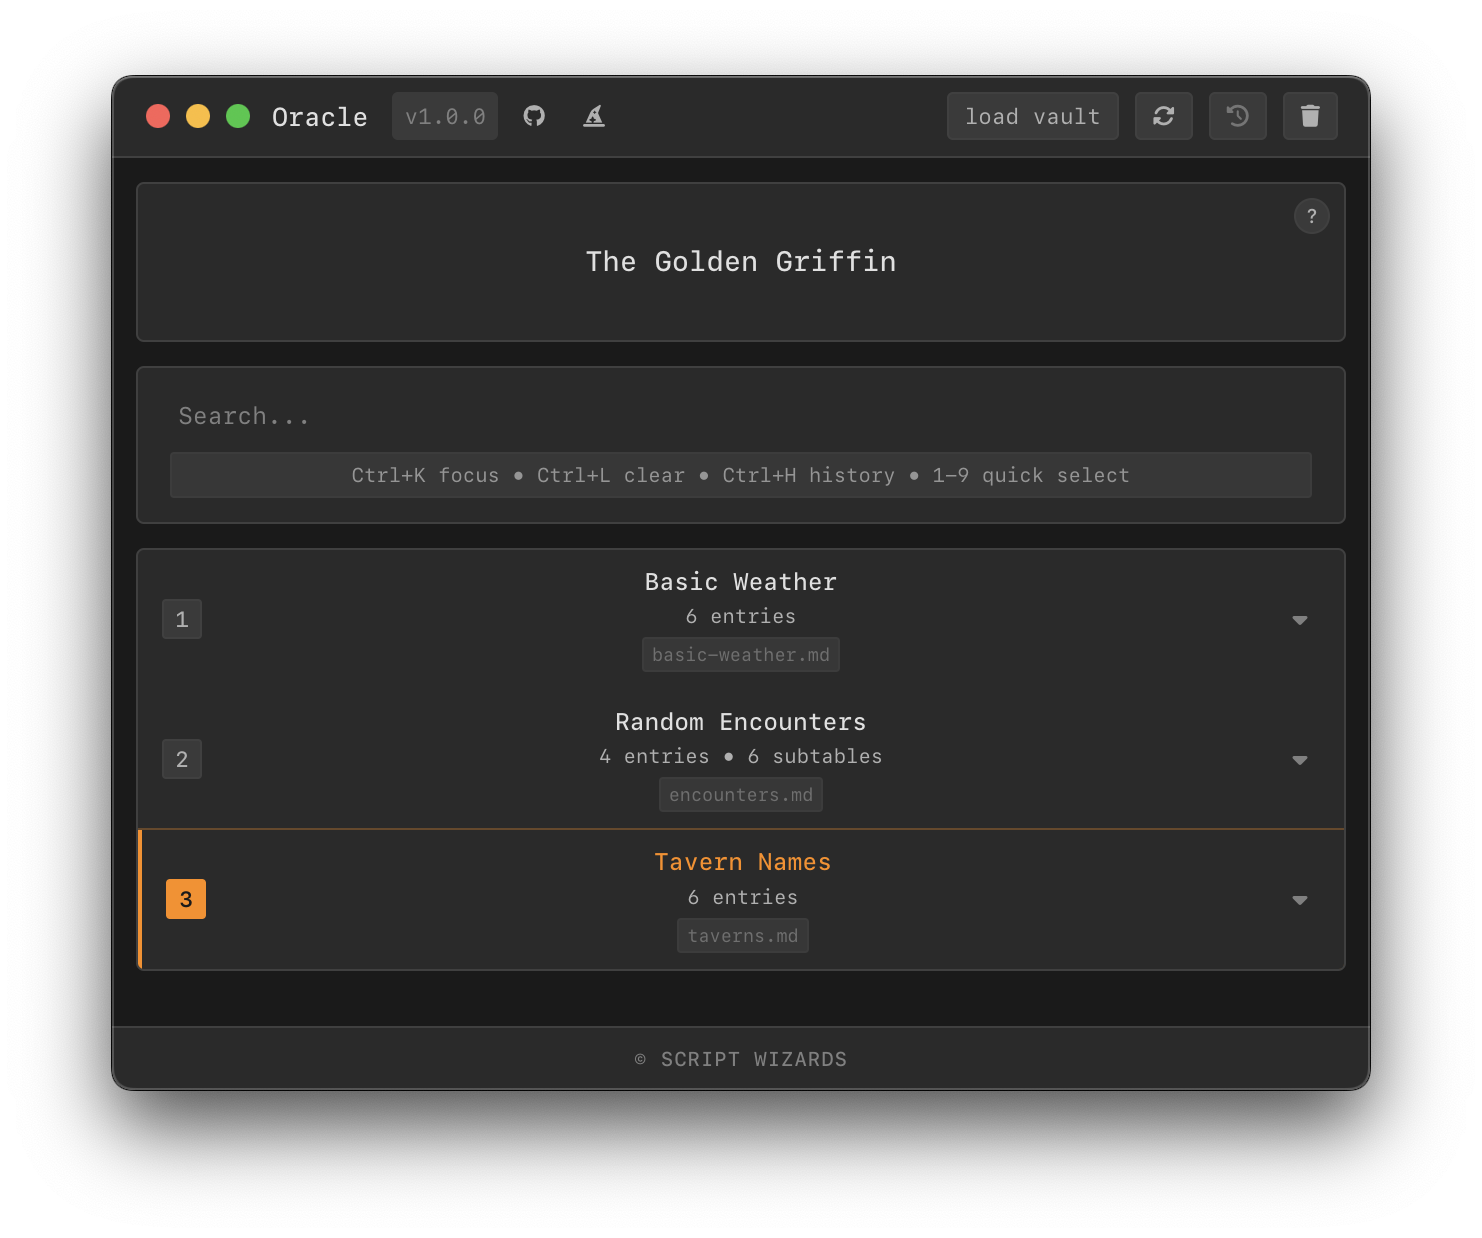Click the Basic Weather title
This screenshot has width=1482, height=1238.
coord(740,582)
